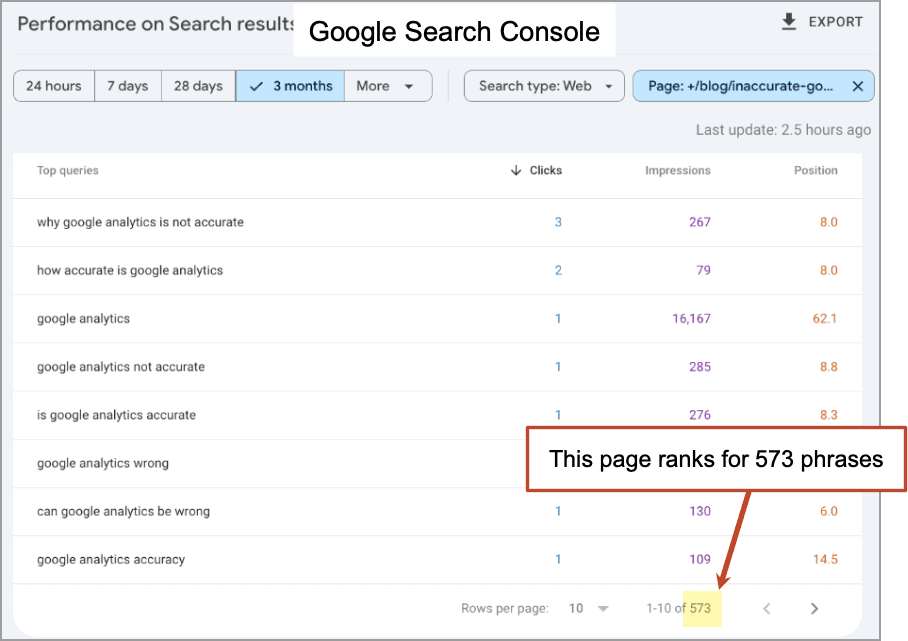This screenshot has width=908, height=641.
Task: Open query 'google analytics wrong'
Action: point(103,463)
